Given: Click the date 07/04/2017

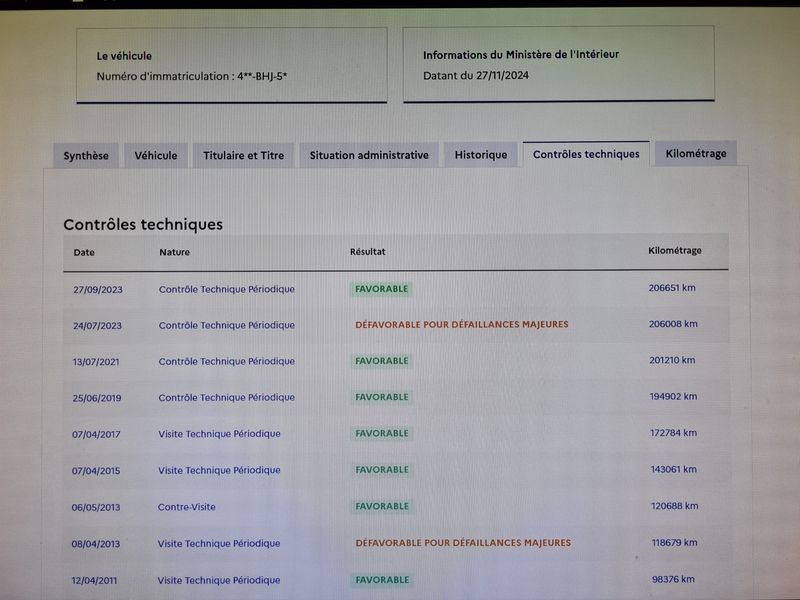Looking at the screenshot, I should pyautogui.click(x=96, y=434).
